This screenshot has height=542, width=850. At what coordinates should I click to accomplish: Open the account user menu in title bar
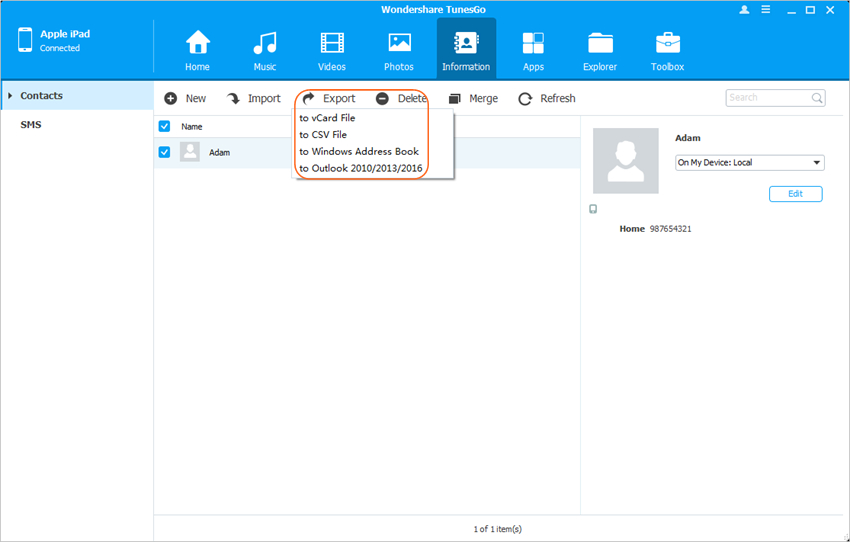744,9
